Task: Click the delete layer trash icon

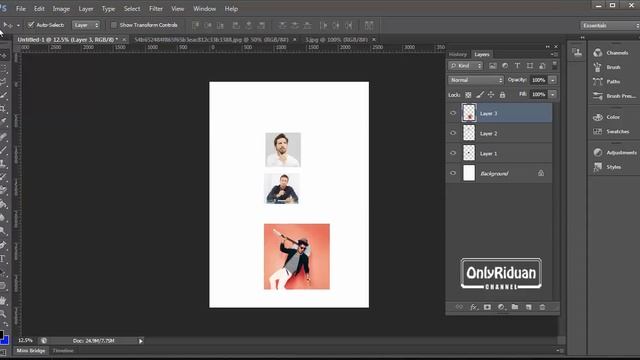Action: click(x=542, y=307)
